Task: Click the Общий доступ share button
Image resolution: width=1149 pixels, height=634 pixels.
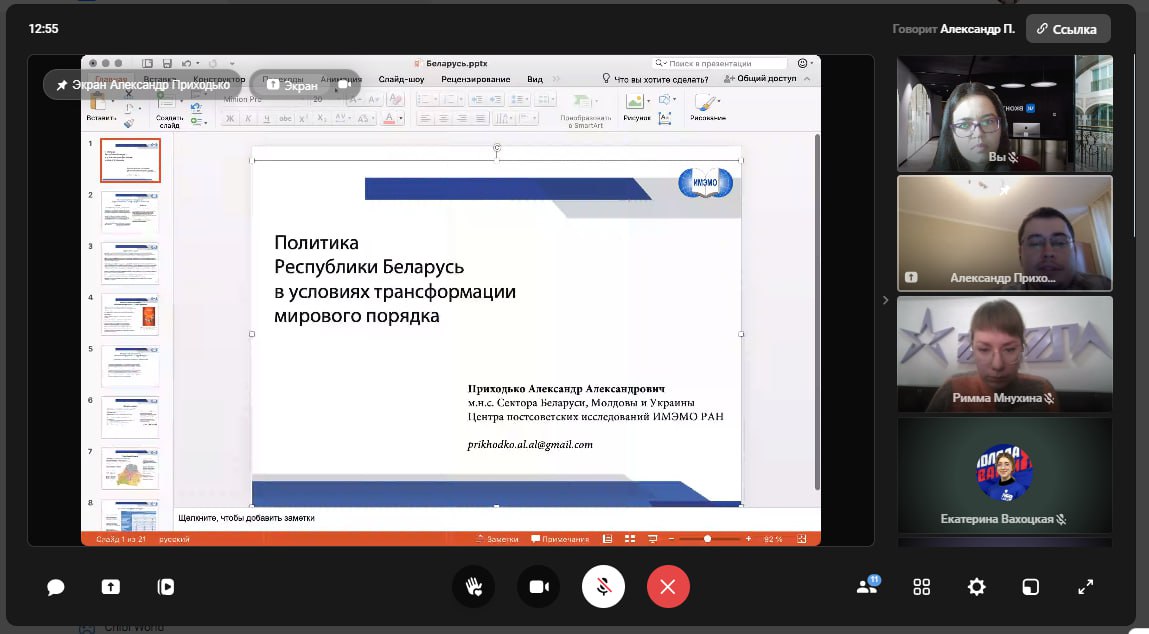Action: pos(760,78)
